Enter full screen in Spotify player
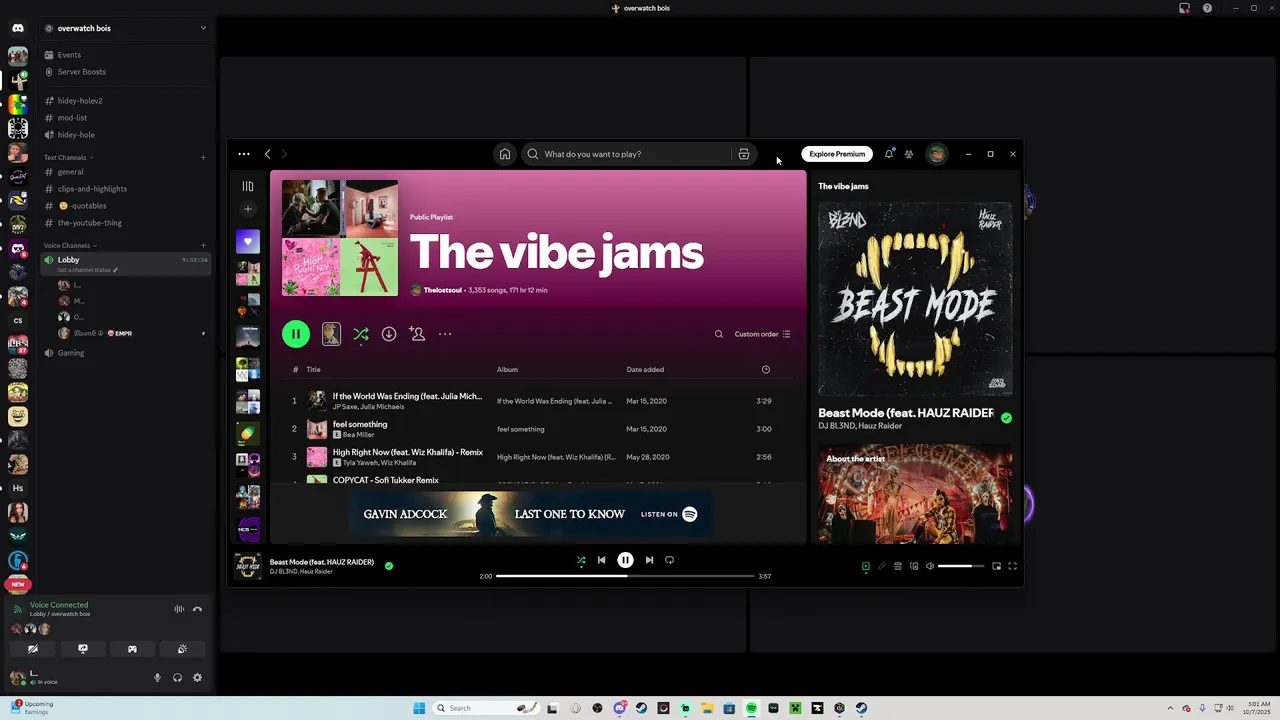The image size is (1280, 720). (x=1012, y=566)
